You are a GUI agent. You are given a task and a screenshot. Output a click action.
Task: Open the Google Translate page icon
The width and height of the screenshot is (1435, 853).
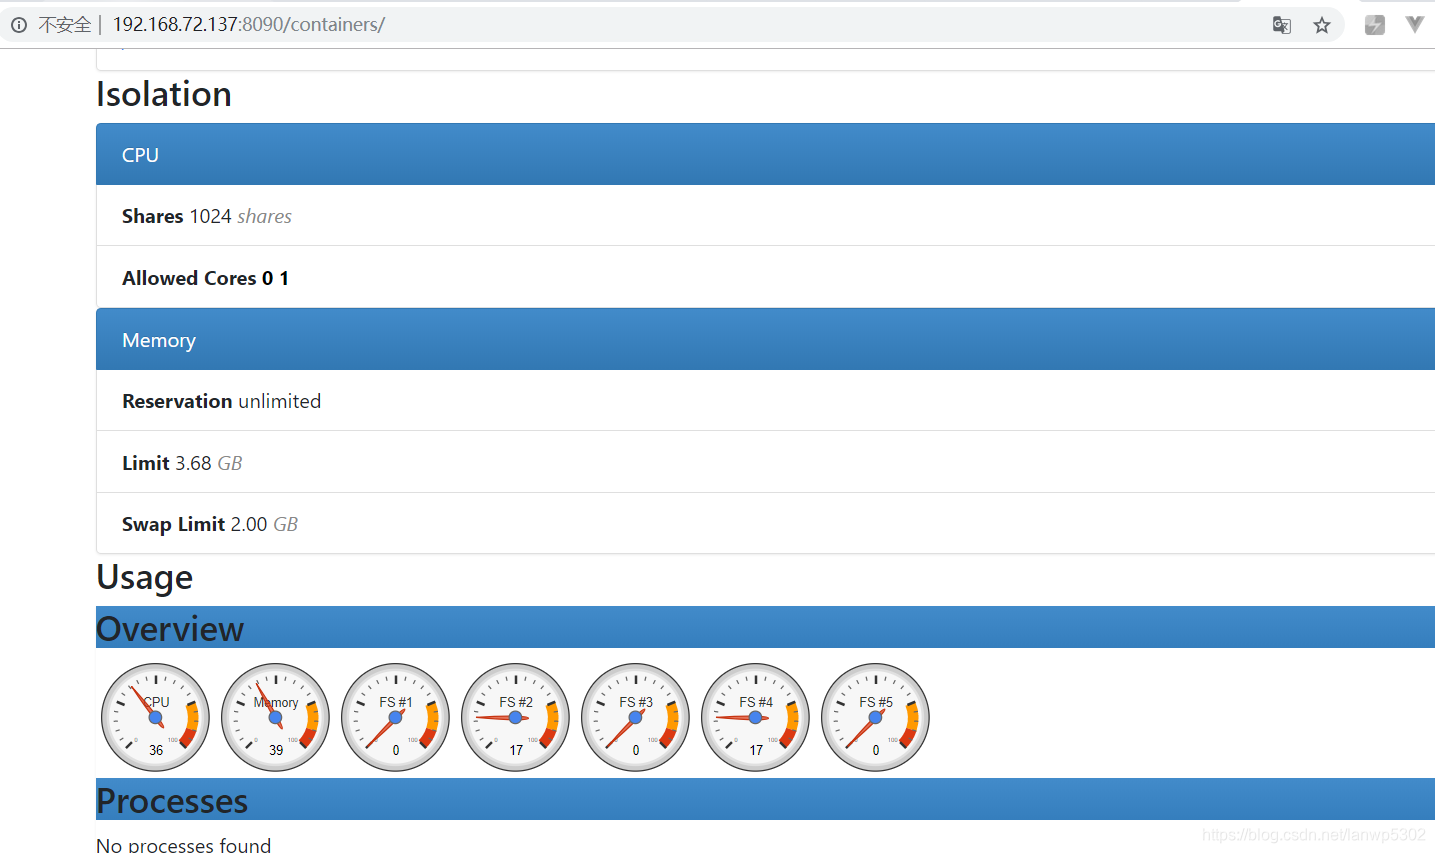[1281, 25]
